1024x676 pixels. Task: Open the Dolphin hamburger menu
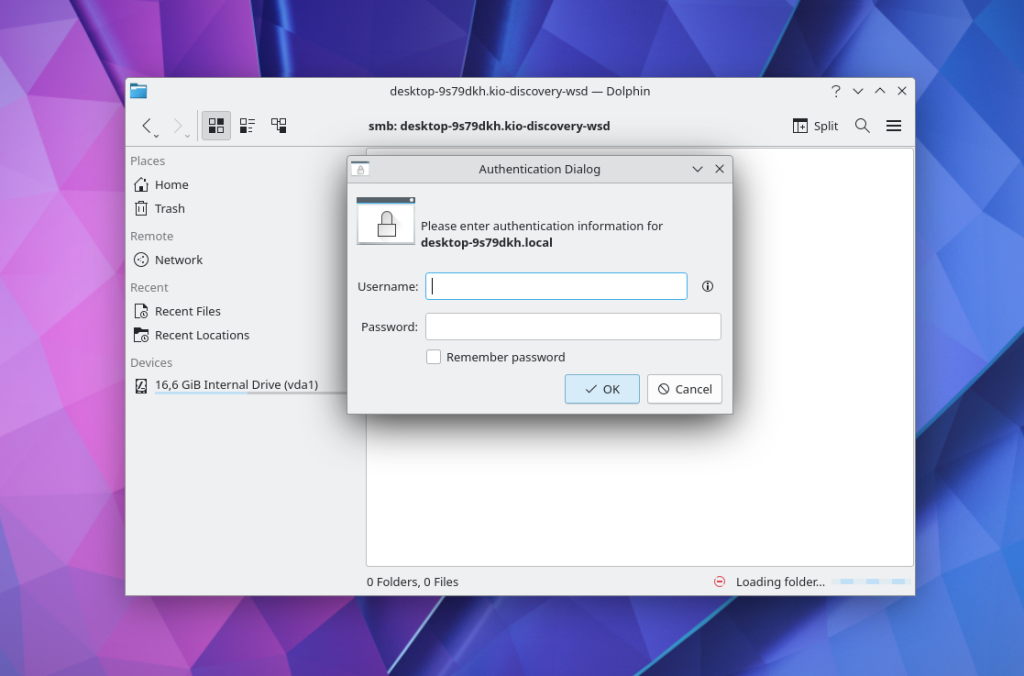point(893,125)
